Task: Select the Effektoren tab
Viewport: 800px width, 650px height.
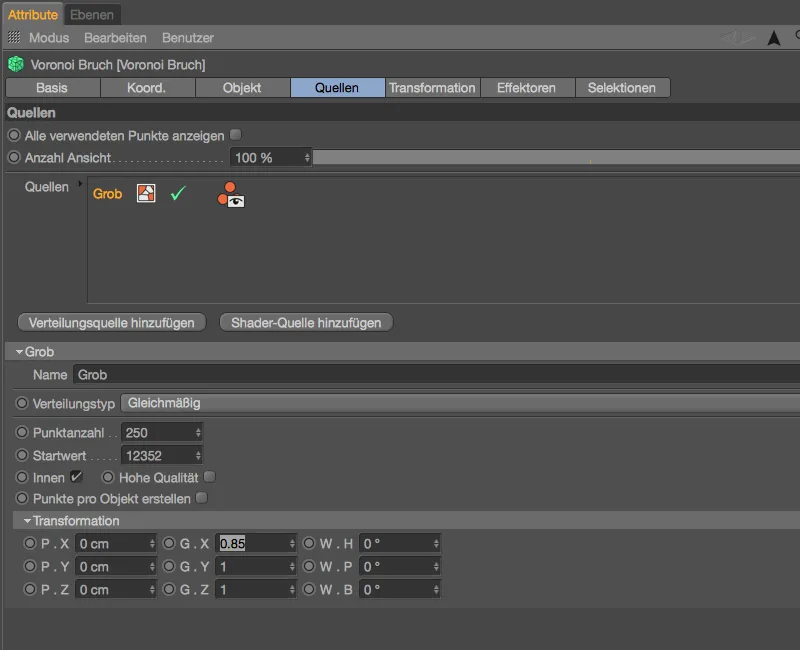Action: tap(527, 88)
